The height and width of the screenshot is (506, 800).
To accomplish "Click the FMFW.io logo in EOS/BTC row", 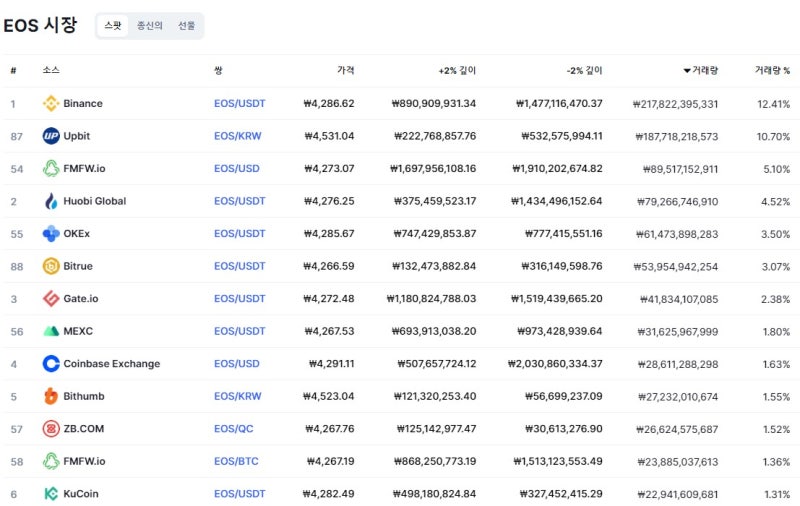I will point(51,462).
